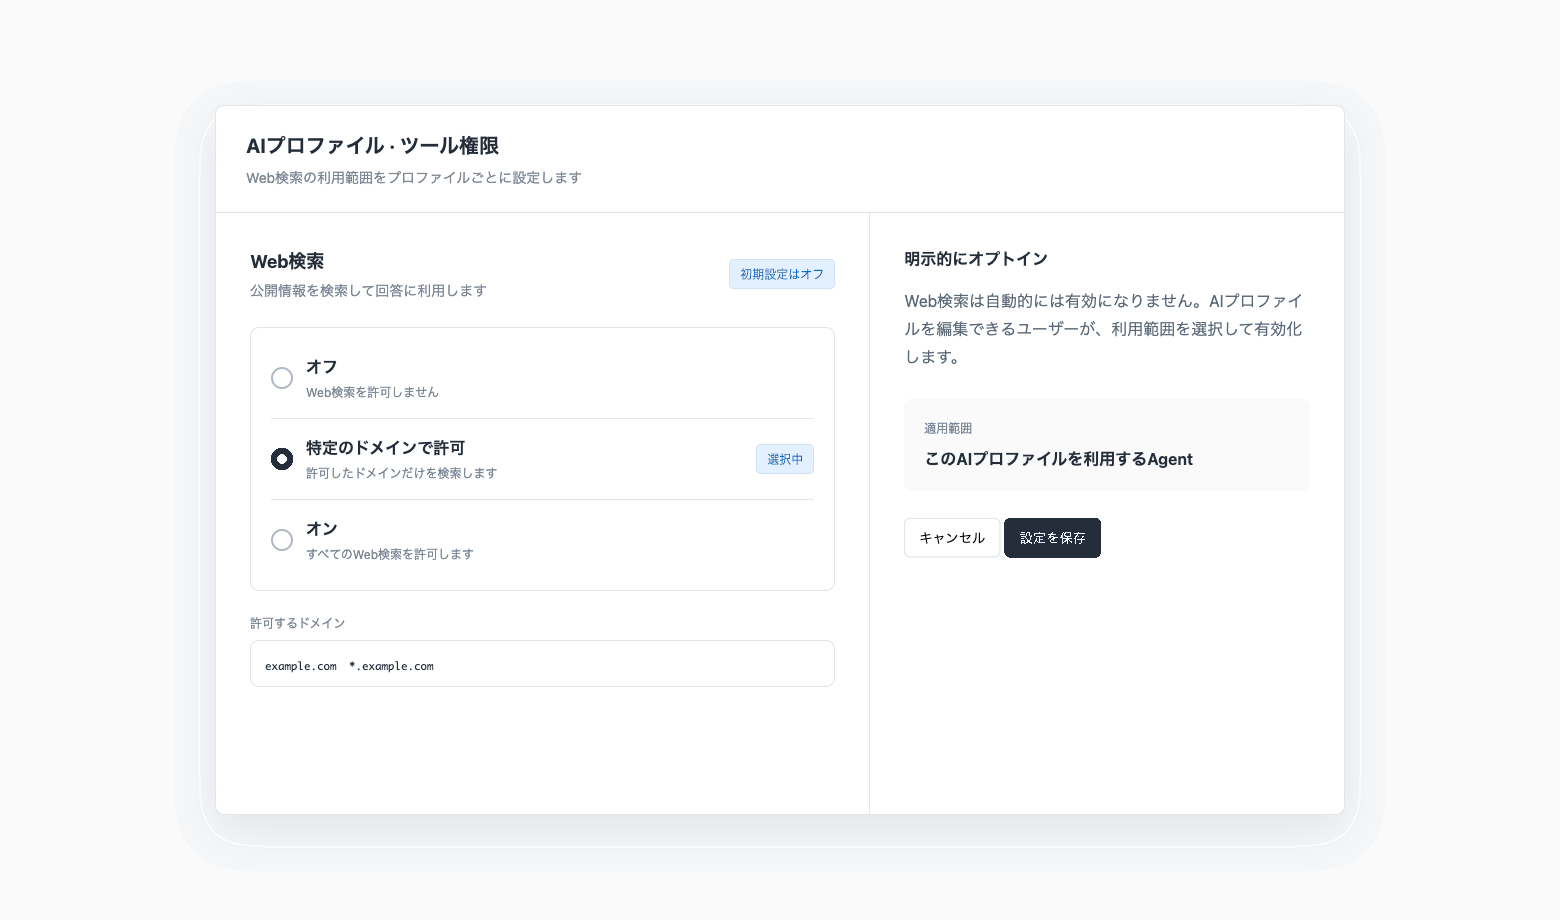This screenshot has width=1560, height=920.
Task: Click the このAIプロファイルを利用するAgent text
Action: click(x=1058, y=459)
